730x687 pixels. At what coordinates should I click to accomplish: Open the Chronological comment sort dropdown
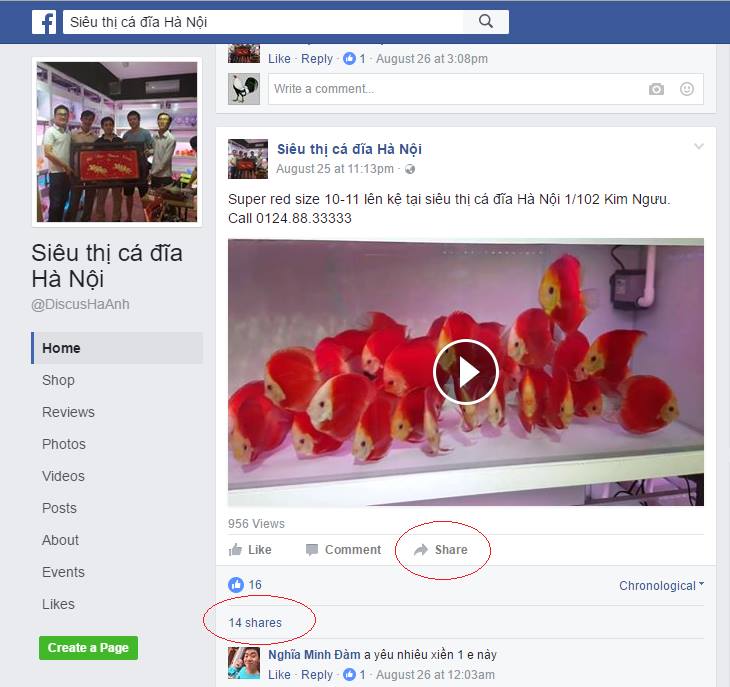[661, 586]
